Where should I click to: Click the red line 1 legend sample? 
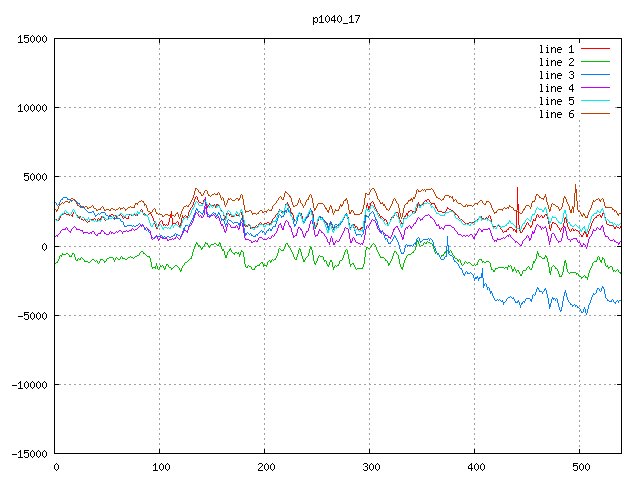[x=595, y=49]
